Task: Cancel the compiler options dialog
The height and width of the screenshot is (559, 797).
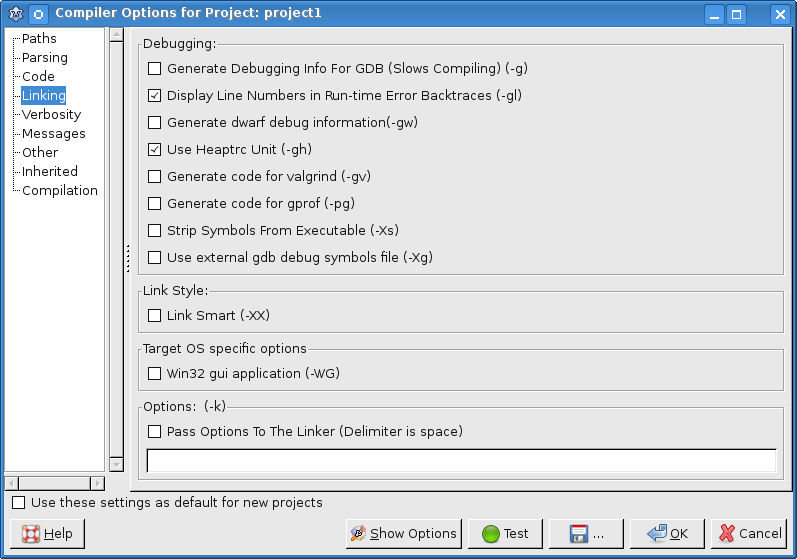Action: pos(750,534)
